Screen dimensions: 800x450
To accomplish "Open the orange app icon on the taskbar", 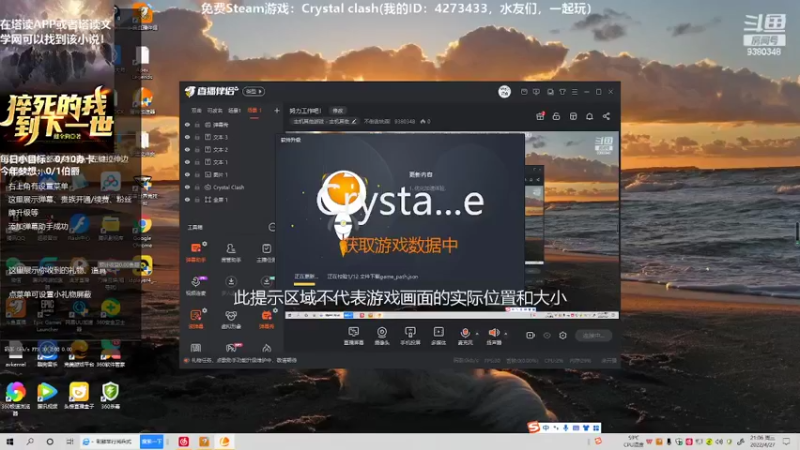I will [224, 441].
